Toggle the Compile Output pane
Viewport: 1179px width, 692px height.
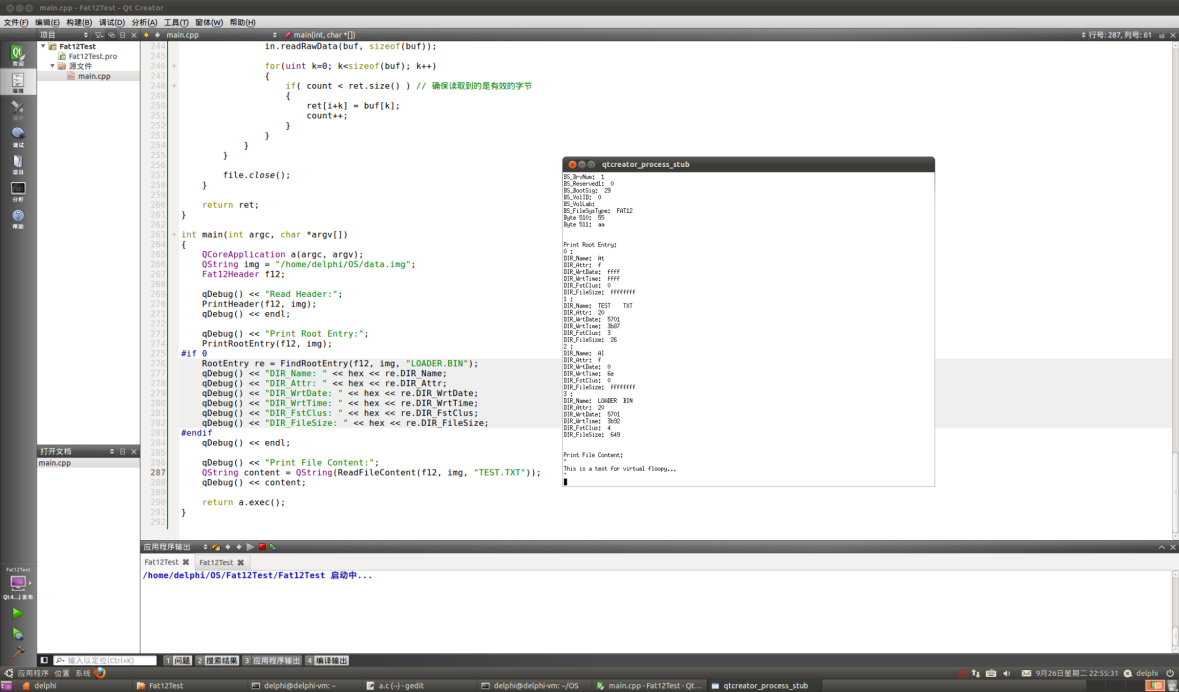328,660
